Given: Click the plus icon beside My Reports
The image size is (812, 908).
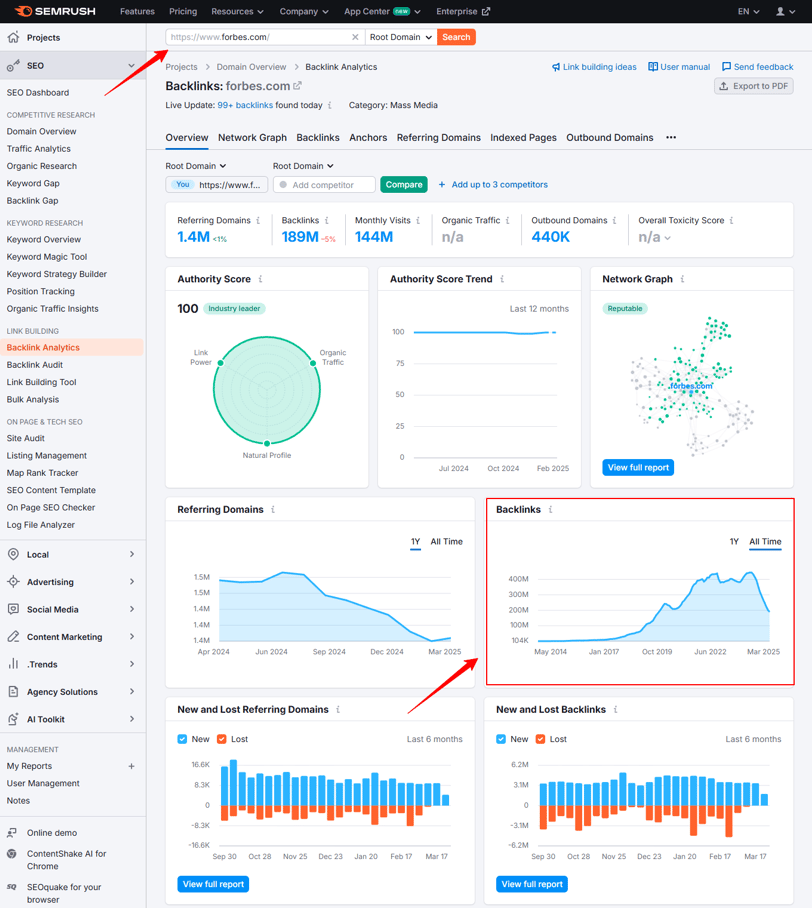Looking at the screenshot, I should click(x=131, y=766).
